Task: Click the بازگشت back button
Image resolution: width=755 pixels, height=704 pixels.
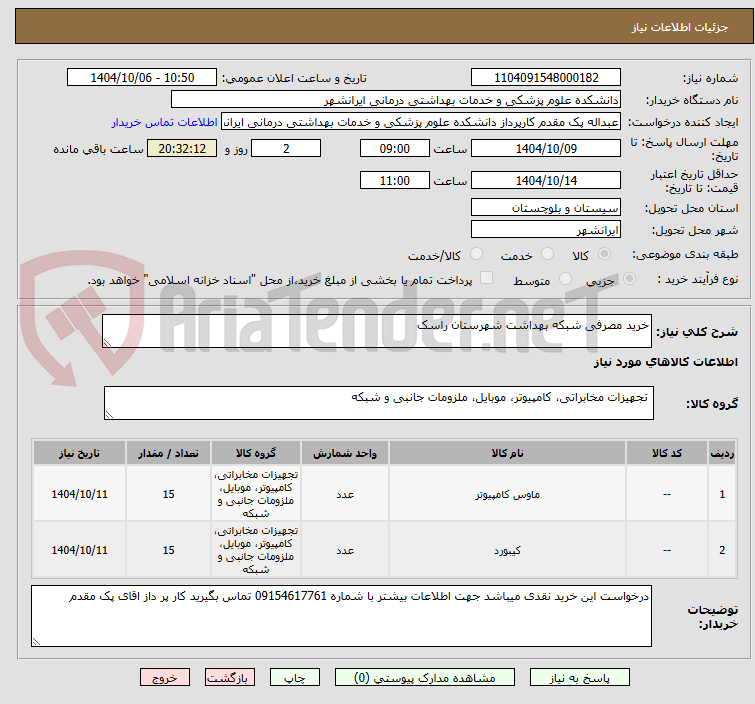Action: tap(231, 677)
